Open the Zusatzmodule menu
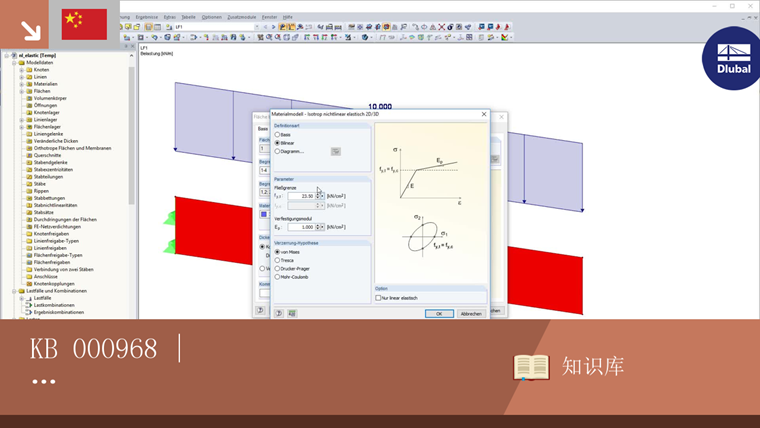Viewport: 760px width, 428px height. point(241,17)
